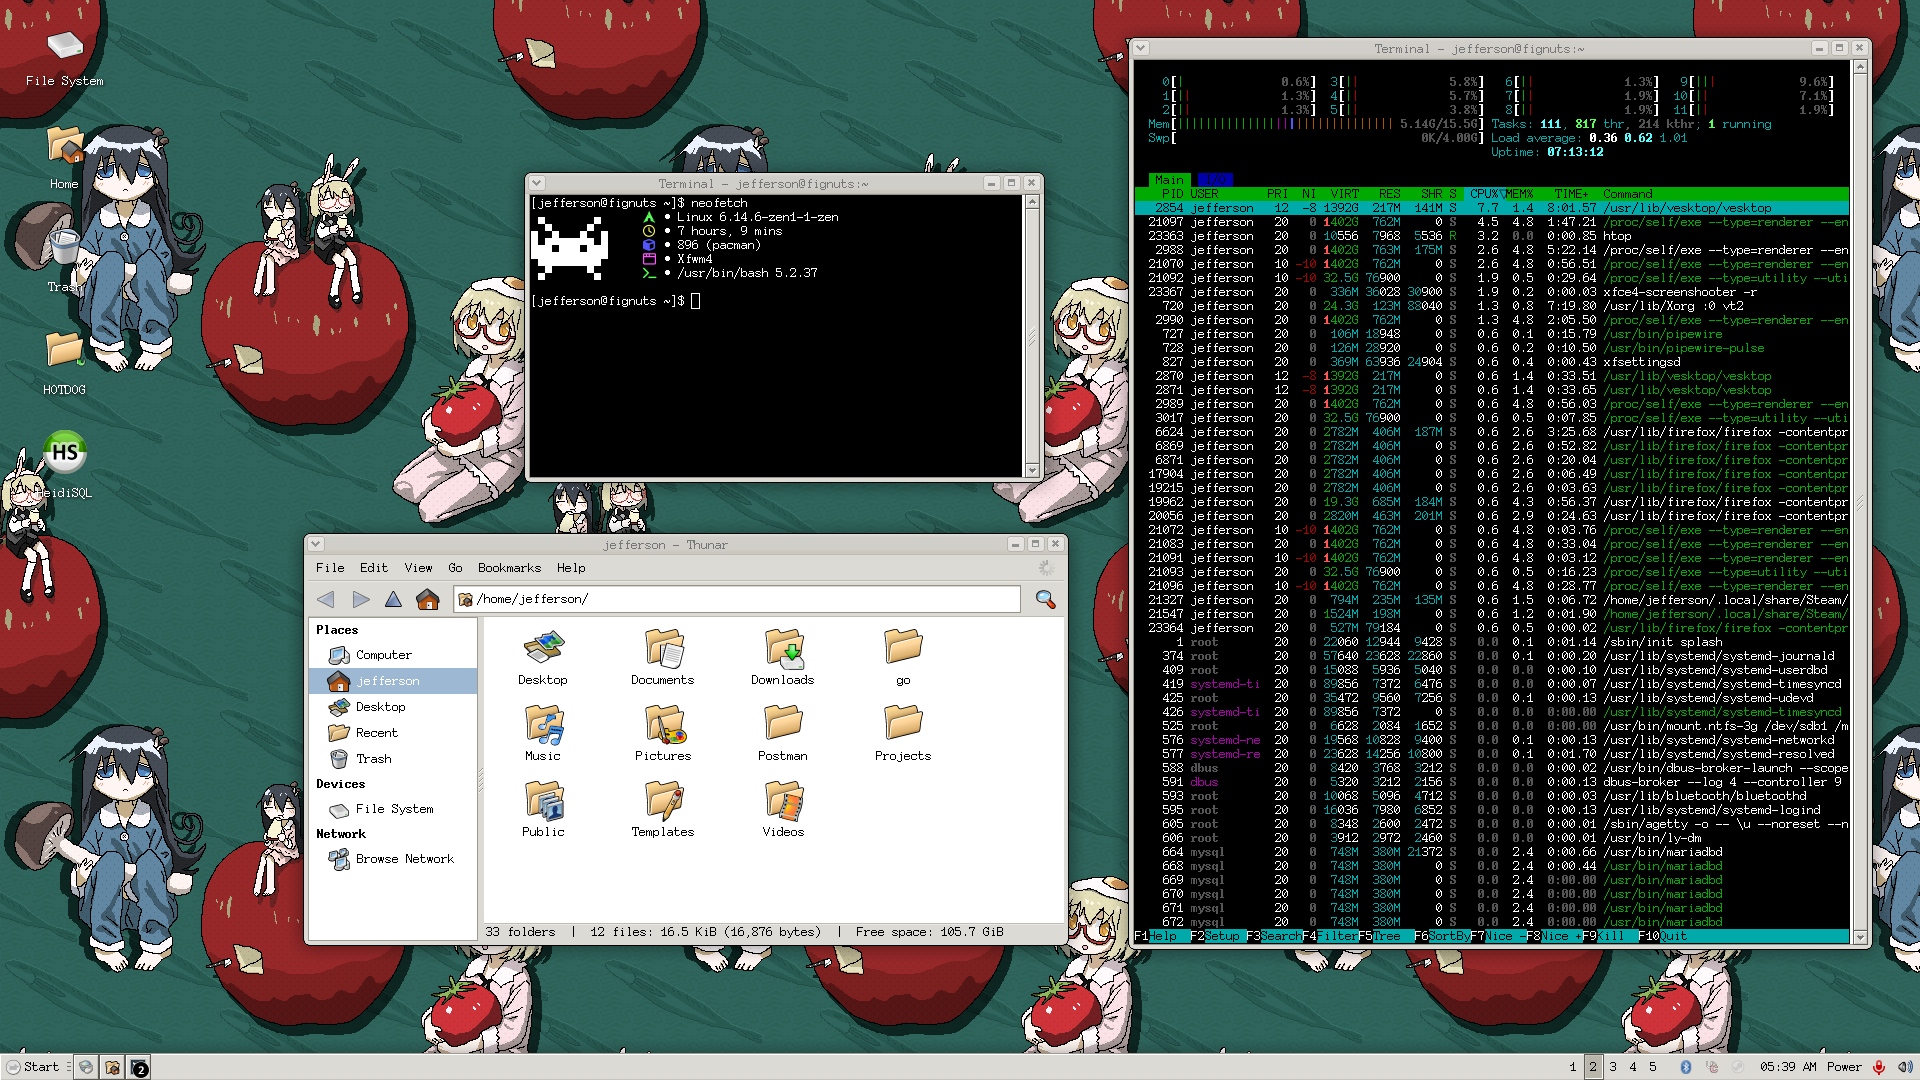Screen dimensions: 1920x1080
Task: Click the Steam tray icon
Action: coord(1736,1067)
